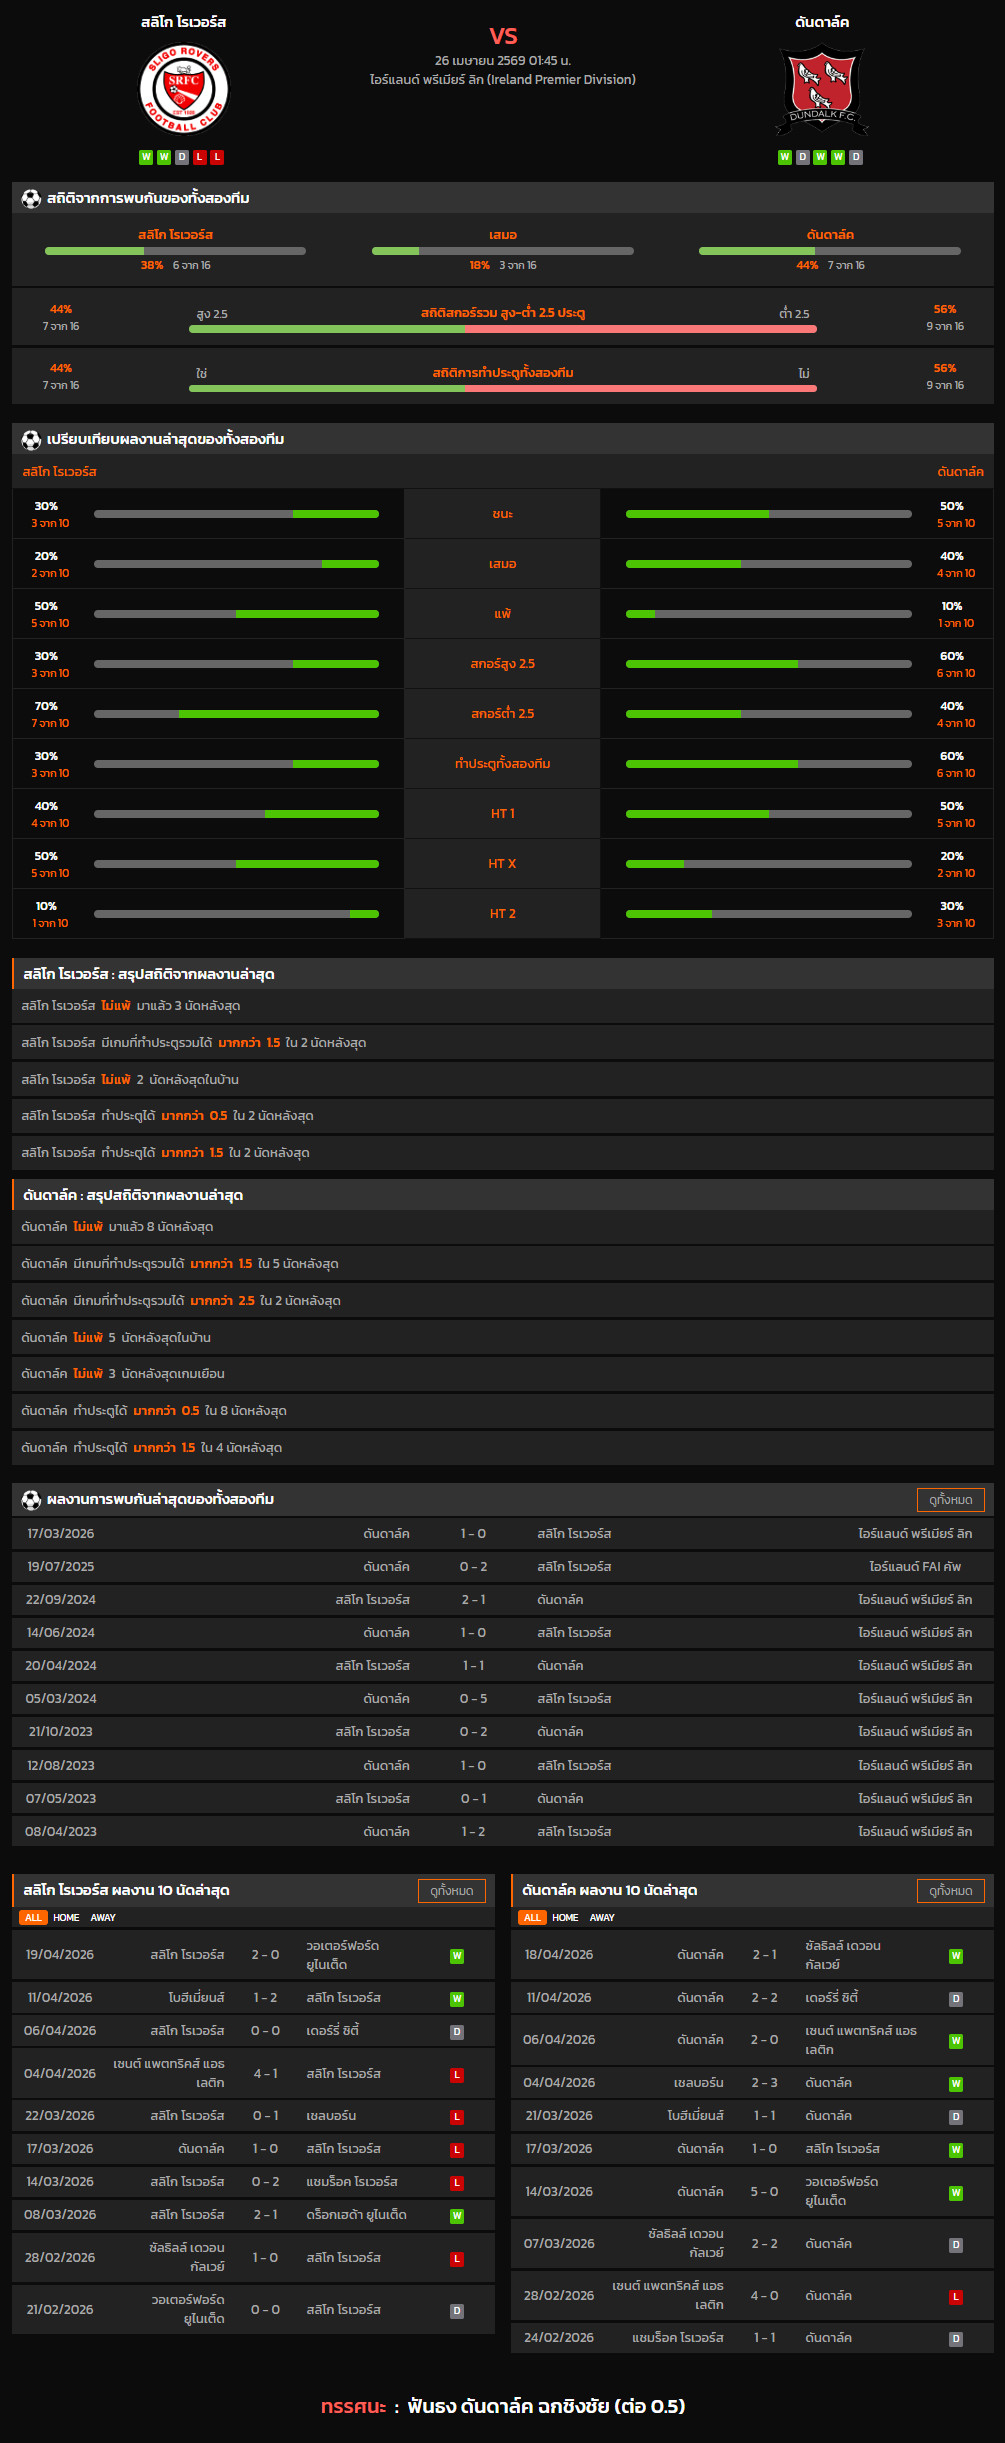The width and height of the screenshot is (1005, 2443).
Task: Click the first green W badge under Sligo Rovers crest
Action: click(146, 157)
